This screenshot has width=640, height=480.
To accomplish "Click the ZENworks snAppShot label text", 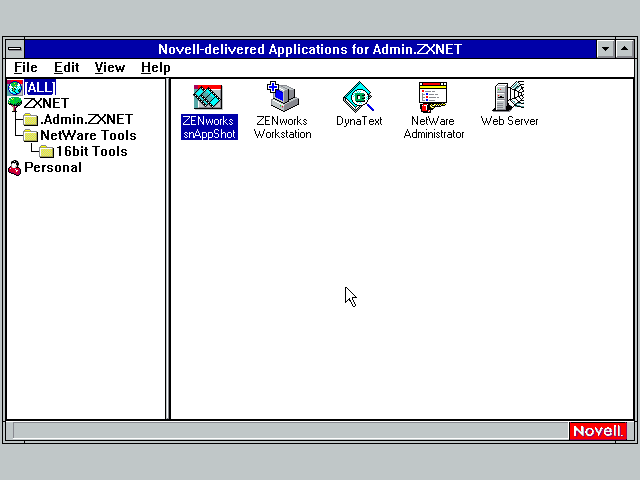I will tap(209, 127).
